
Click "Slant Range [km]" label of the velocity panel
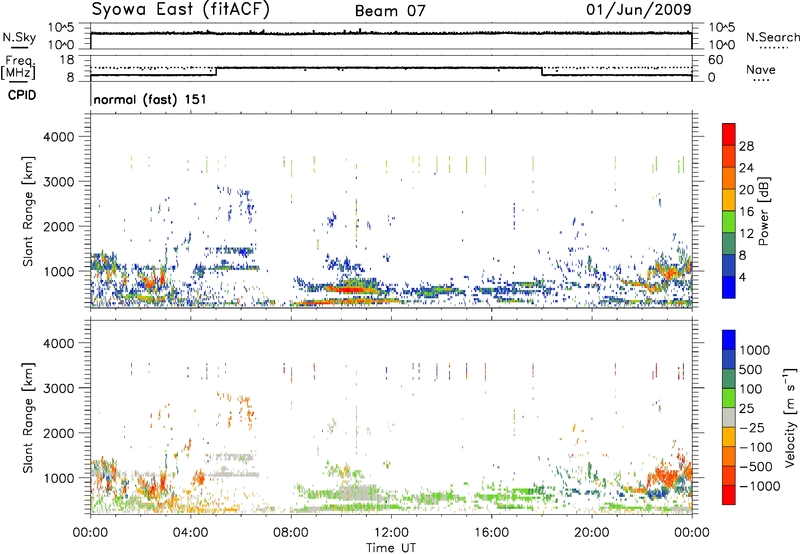[28, 417]
